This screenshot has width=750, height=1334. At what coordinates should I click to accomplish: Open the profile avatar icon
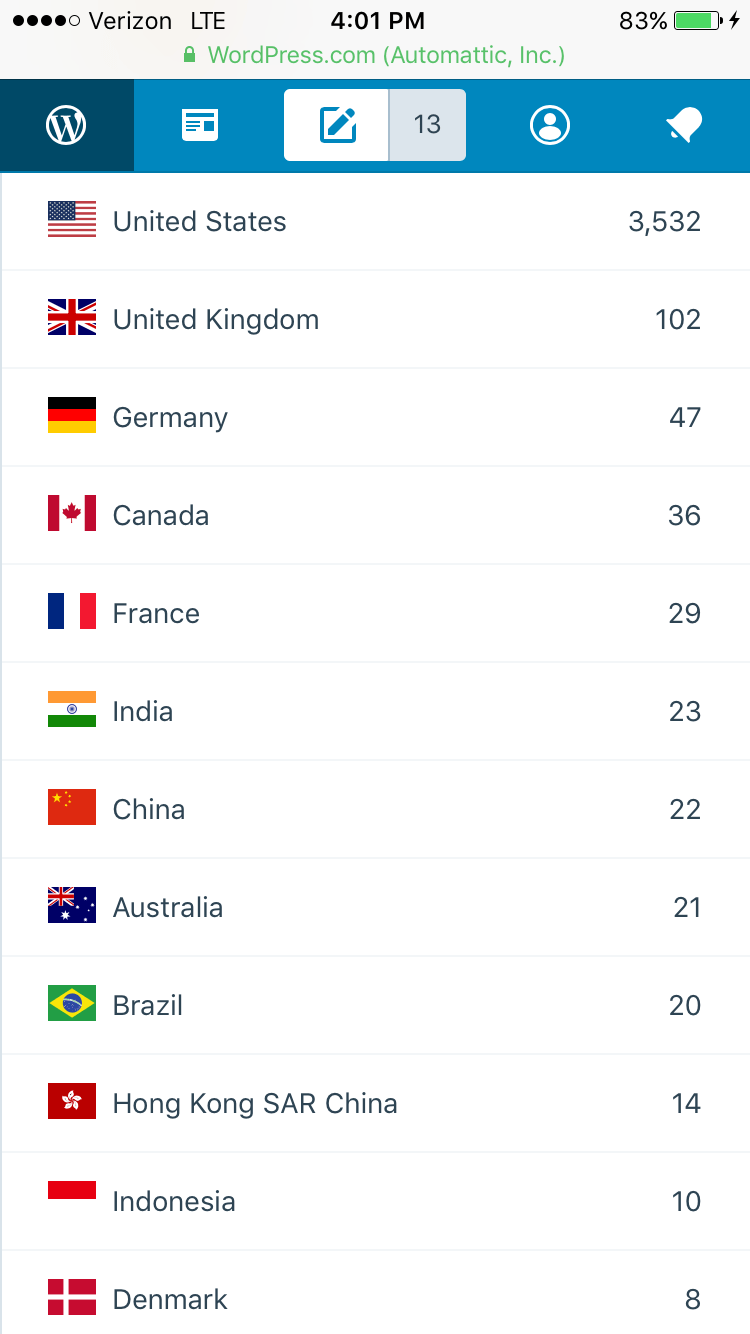point(549,125)
